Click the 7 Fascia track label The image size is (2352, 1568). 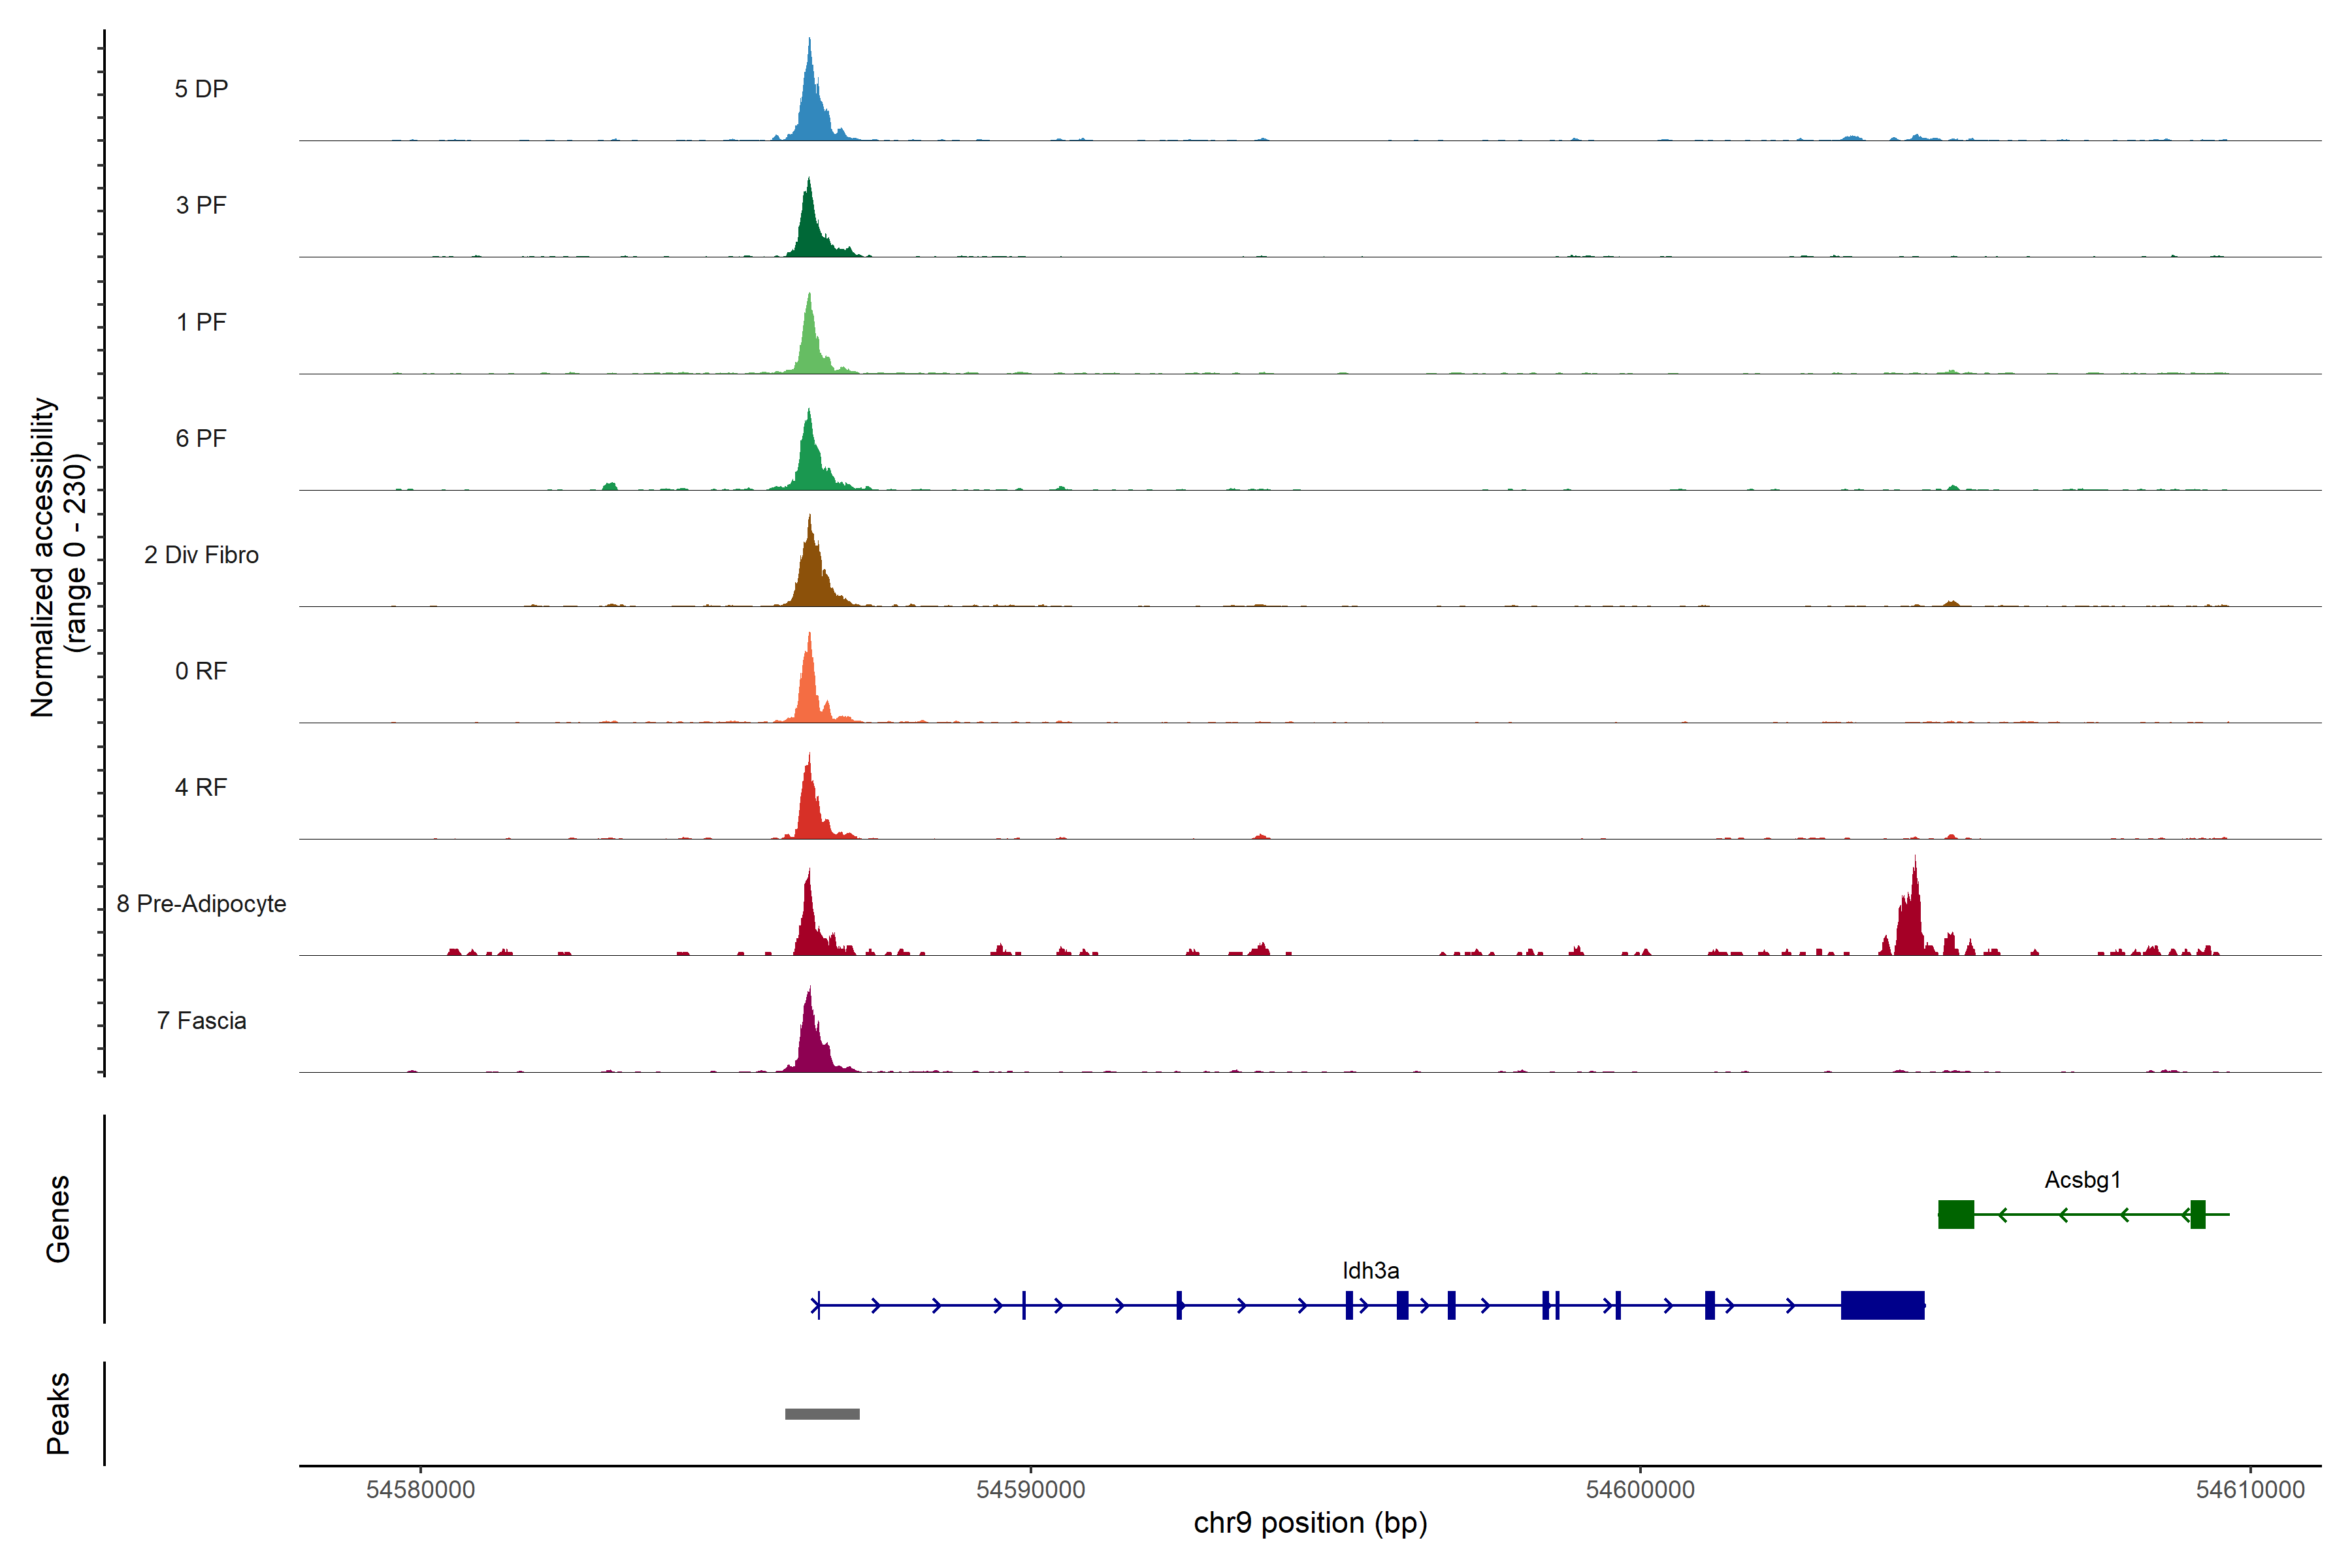pos(201,1020)
